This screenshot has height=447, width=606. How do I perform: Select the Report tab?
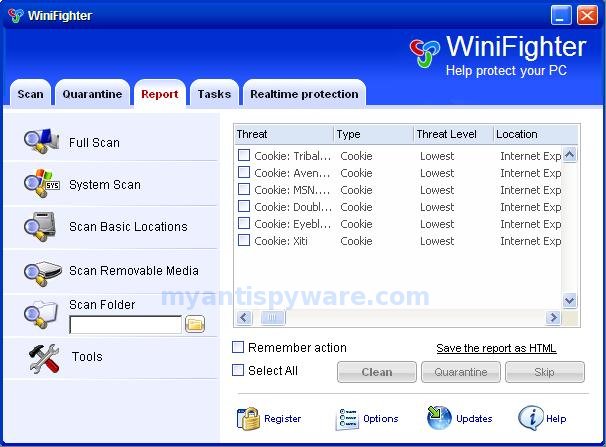(x=160, y=94)
